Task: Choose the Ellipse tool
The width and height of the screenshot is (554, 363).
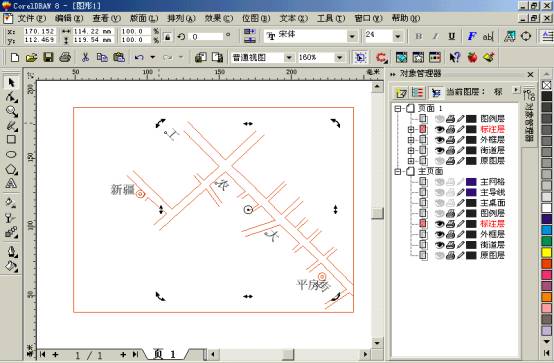Action: (x=11, y=154)
